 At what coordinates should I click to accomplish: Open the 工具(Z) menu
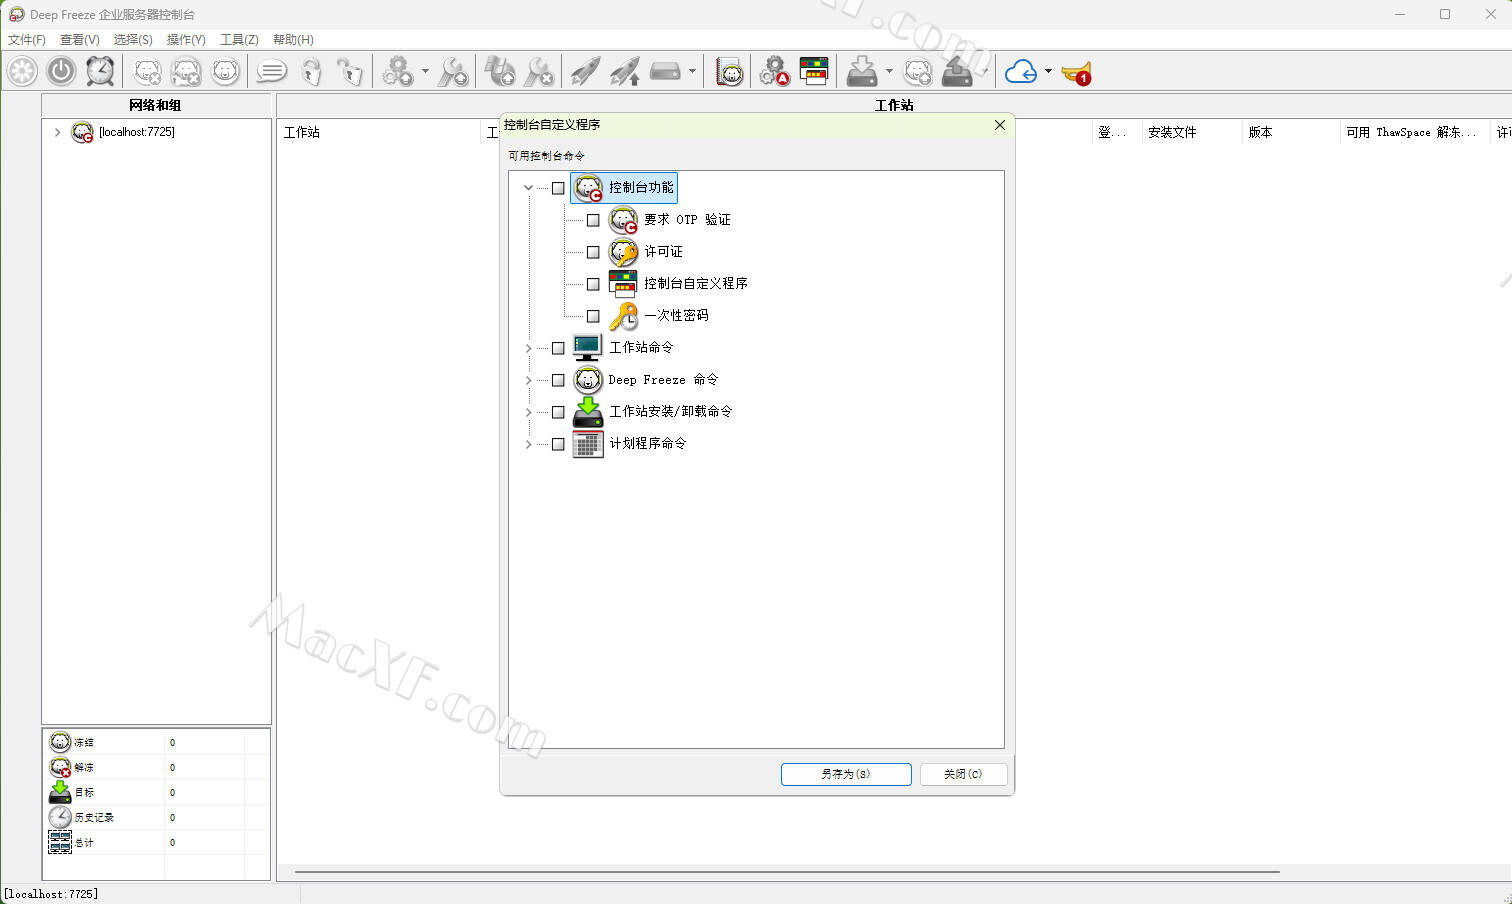click(239, 39)
